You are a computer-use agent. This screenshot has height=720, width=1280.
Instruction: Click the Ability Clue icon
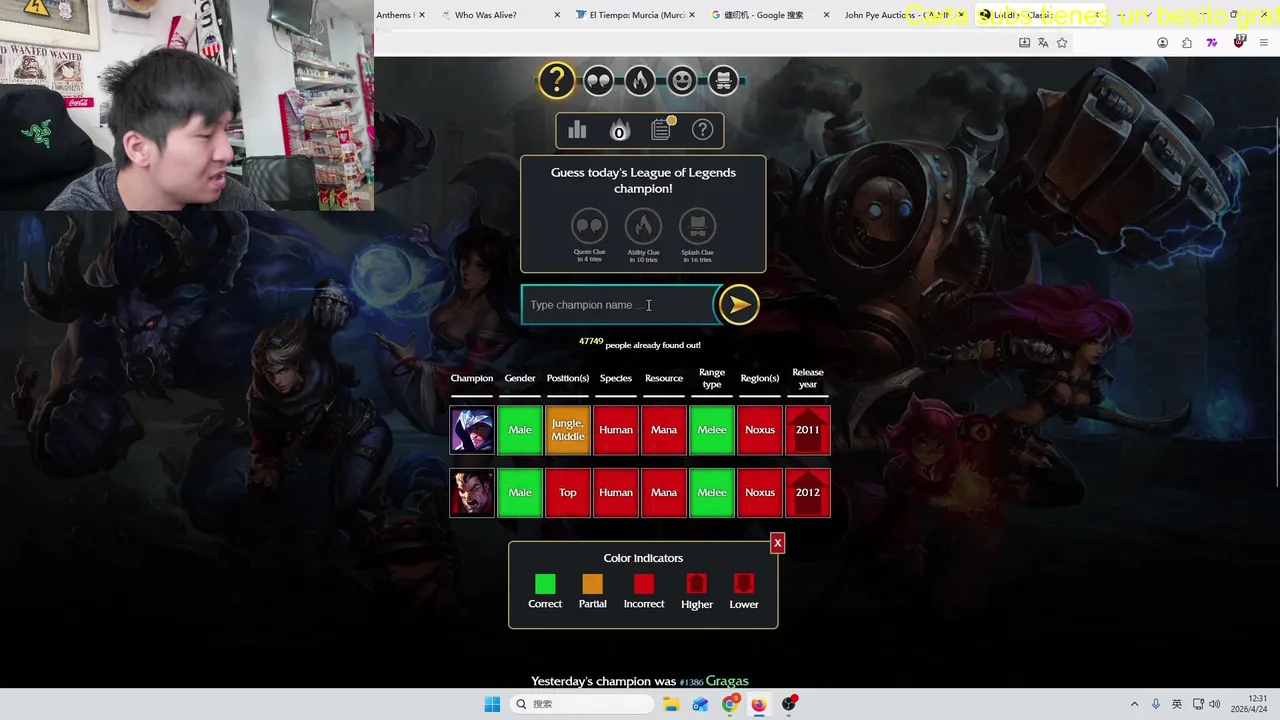point(643,226)
